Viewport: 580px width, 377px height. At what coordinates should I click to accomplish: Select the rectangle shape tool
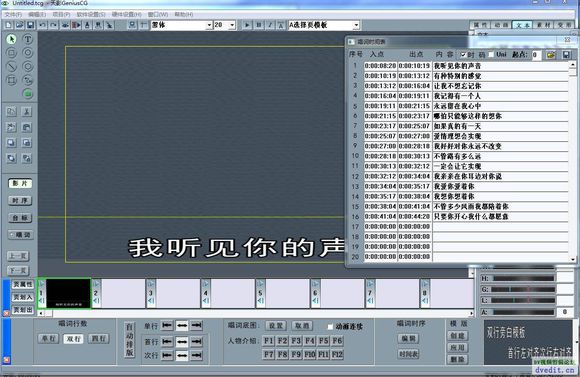point(11,53)
